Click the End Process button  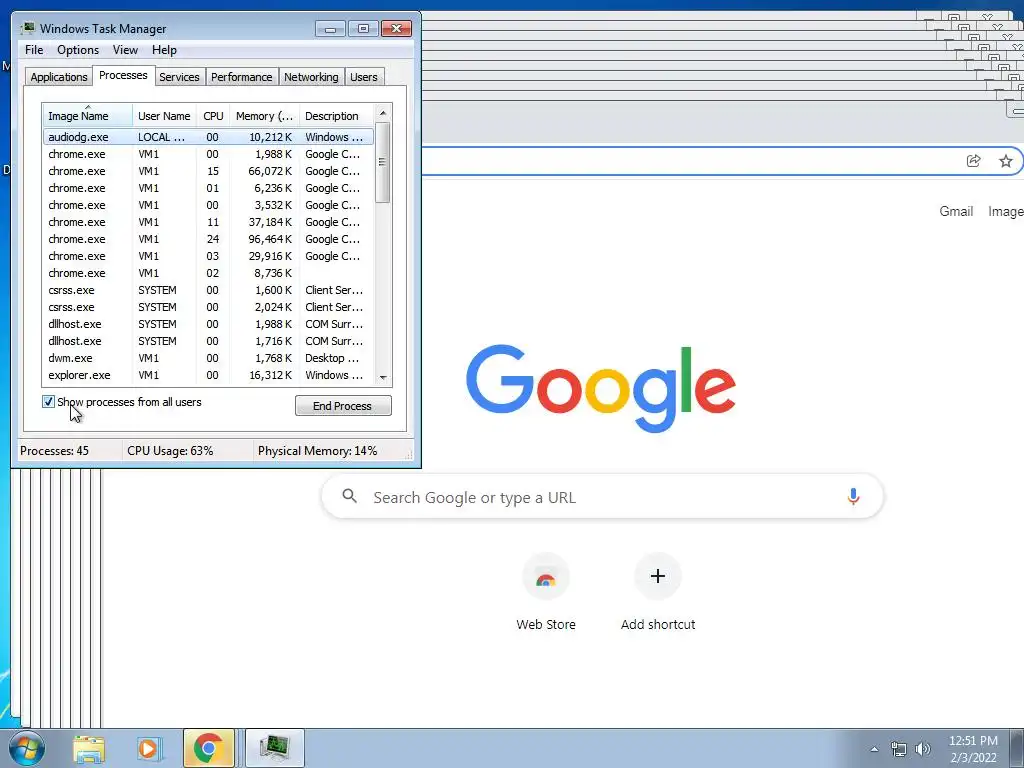[343, 406]
